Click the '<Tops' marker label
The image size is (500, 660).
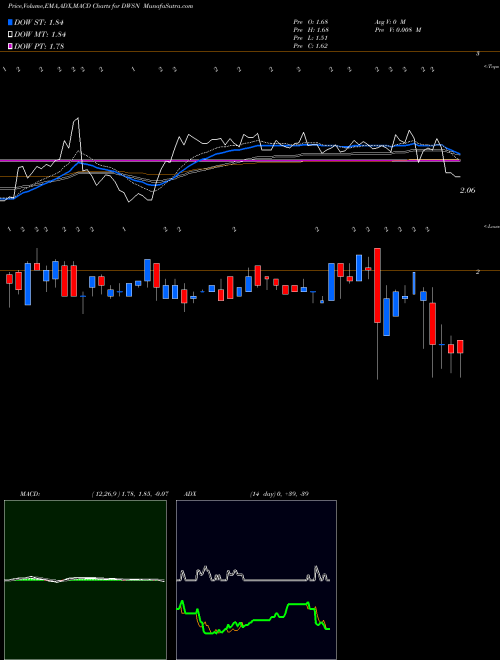point(492,67)
